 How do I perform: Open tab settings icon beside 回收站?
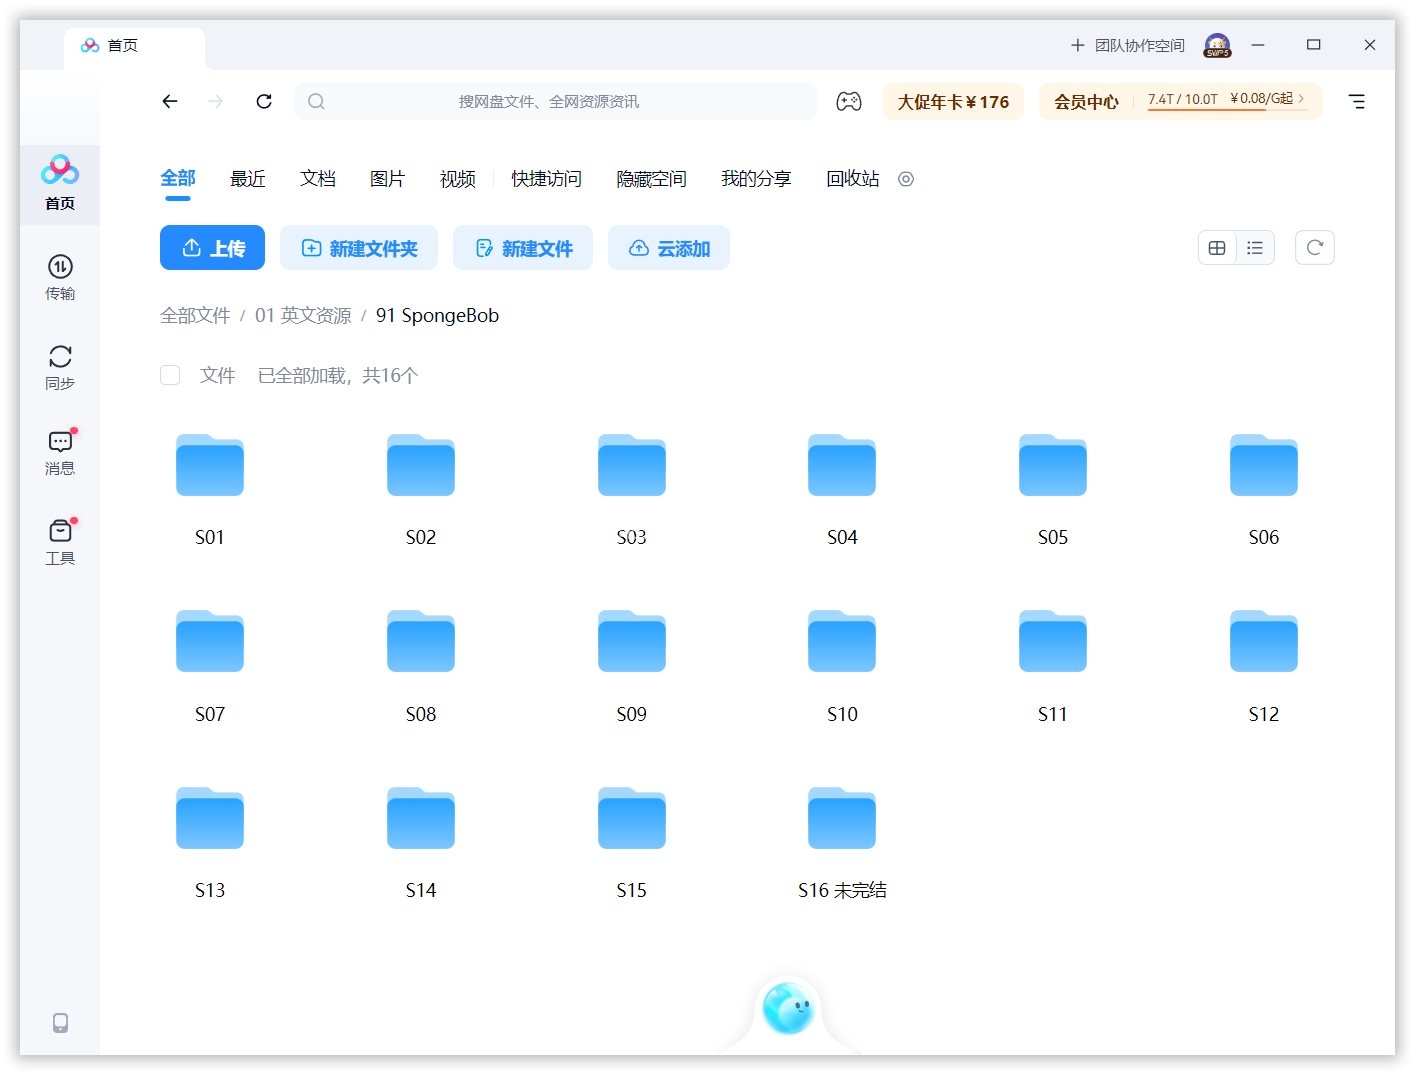coord(906,179)
